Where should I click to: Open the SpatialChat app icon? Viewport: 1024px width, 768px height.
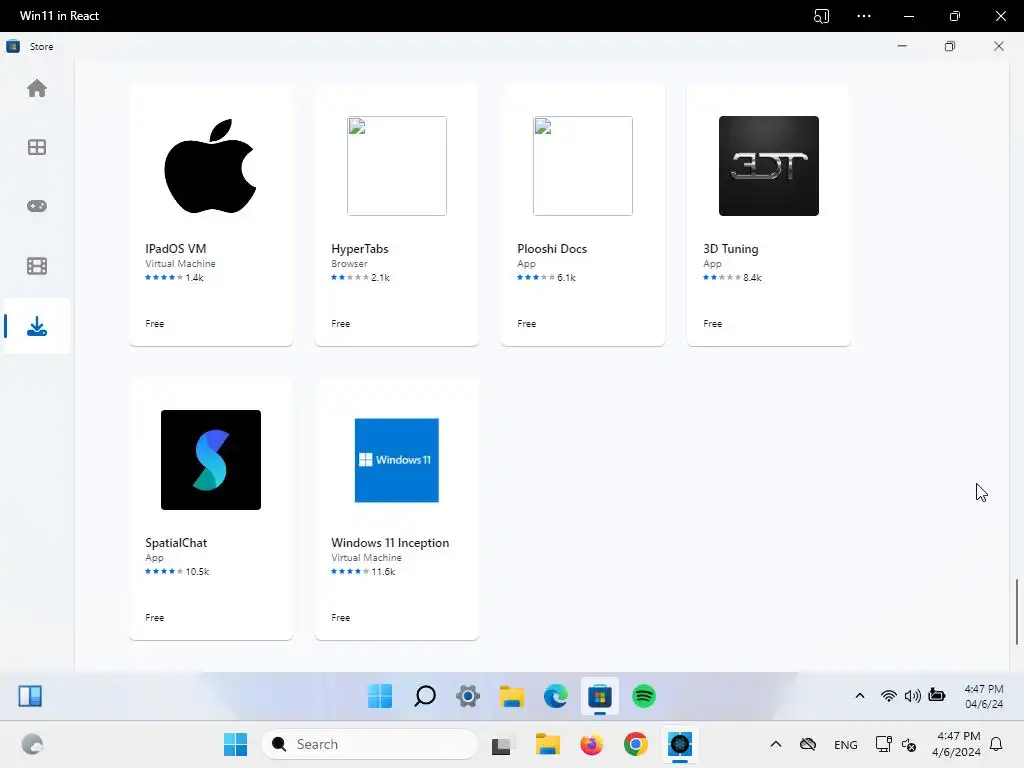point(210,460)
